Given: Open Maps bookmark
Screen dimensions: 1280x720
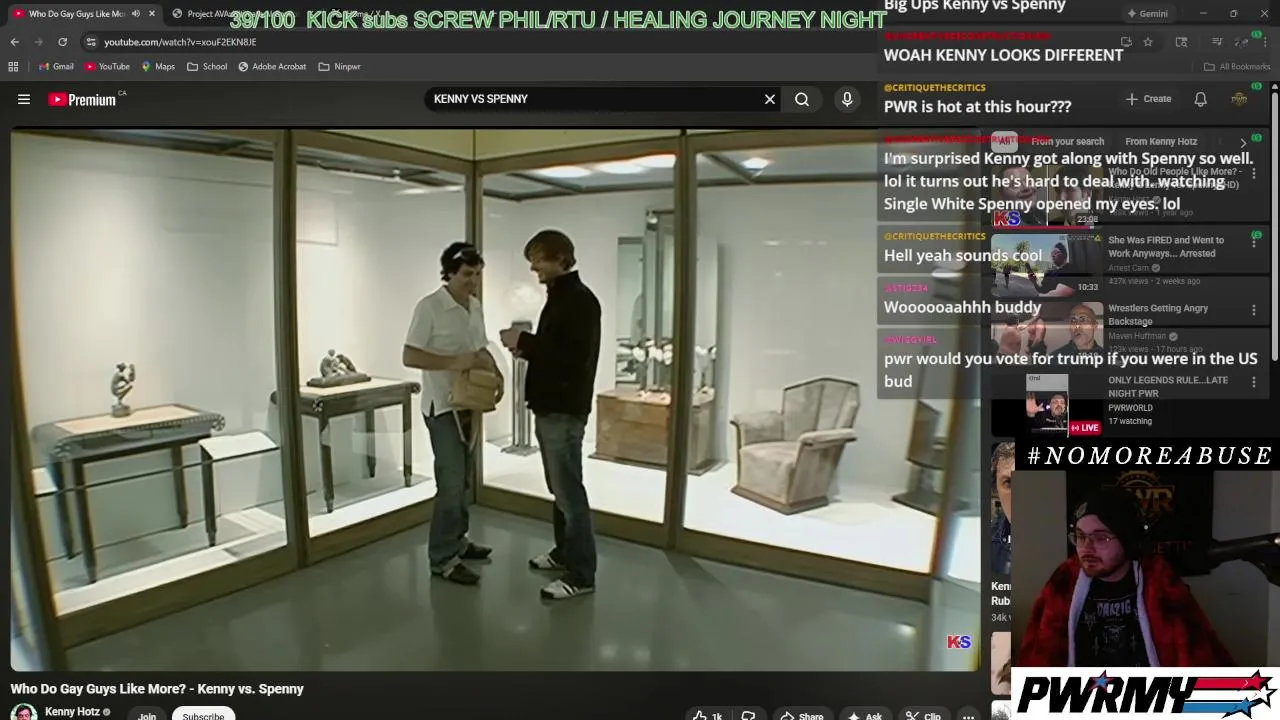Looking at the screenshot, I should tap(158, 67).
